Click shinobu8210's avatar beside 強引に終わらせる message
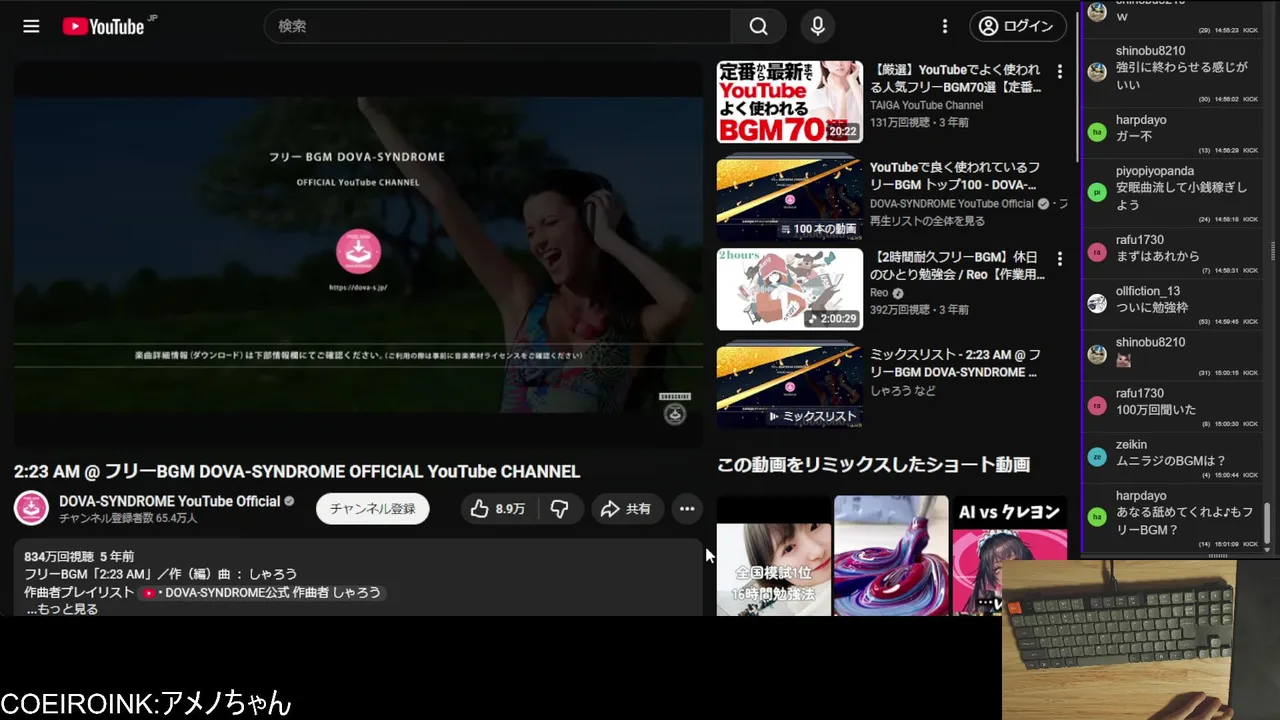 point(1097,72)
